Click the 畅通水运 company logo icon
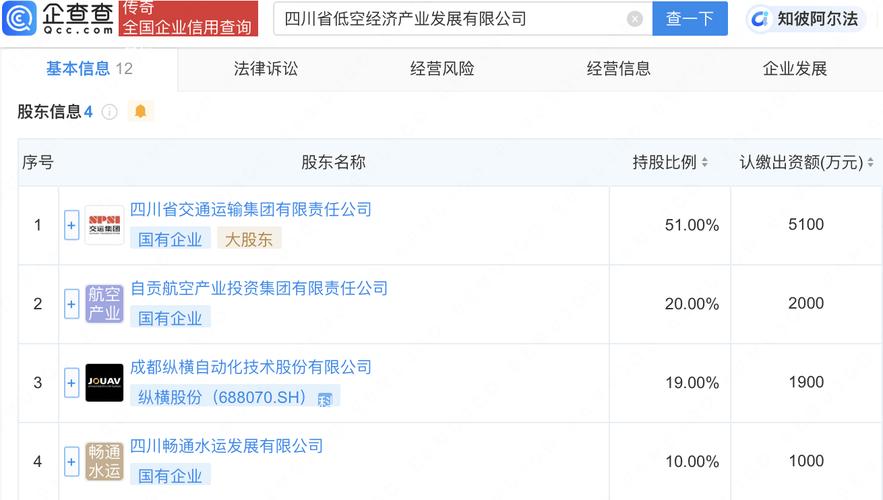The width and height of the screenshot is (883, 500). pos(104,462)
